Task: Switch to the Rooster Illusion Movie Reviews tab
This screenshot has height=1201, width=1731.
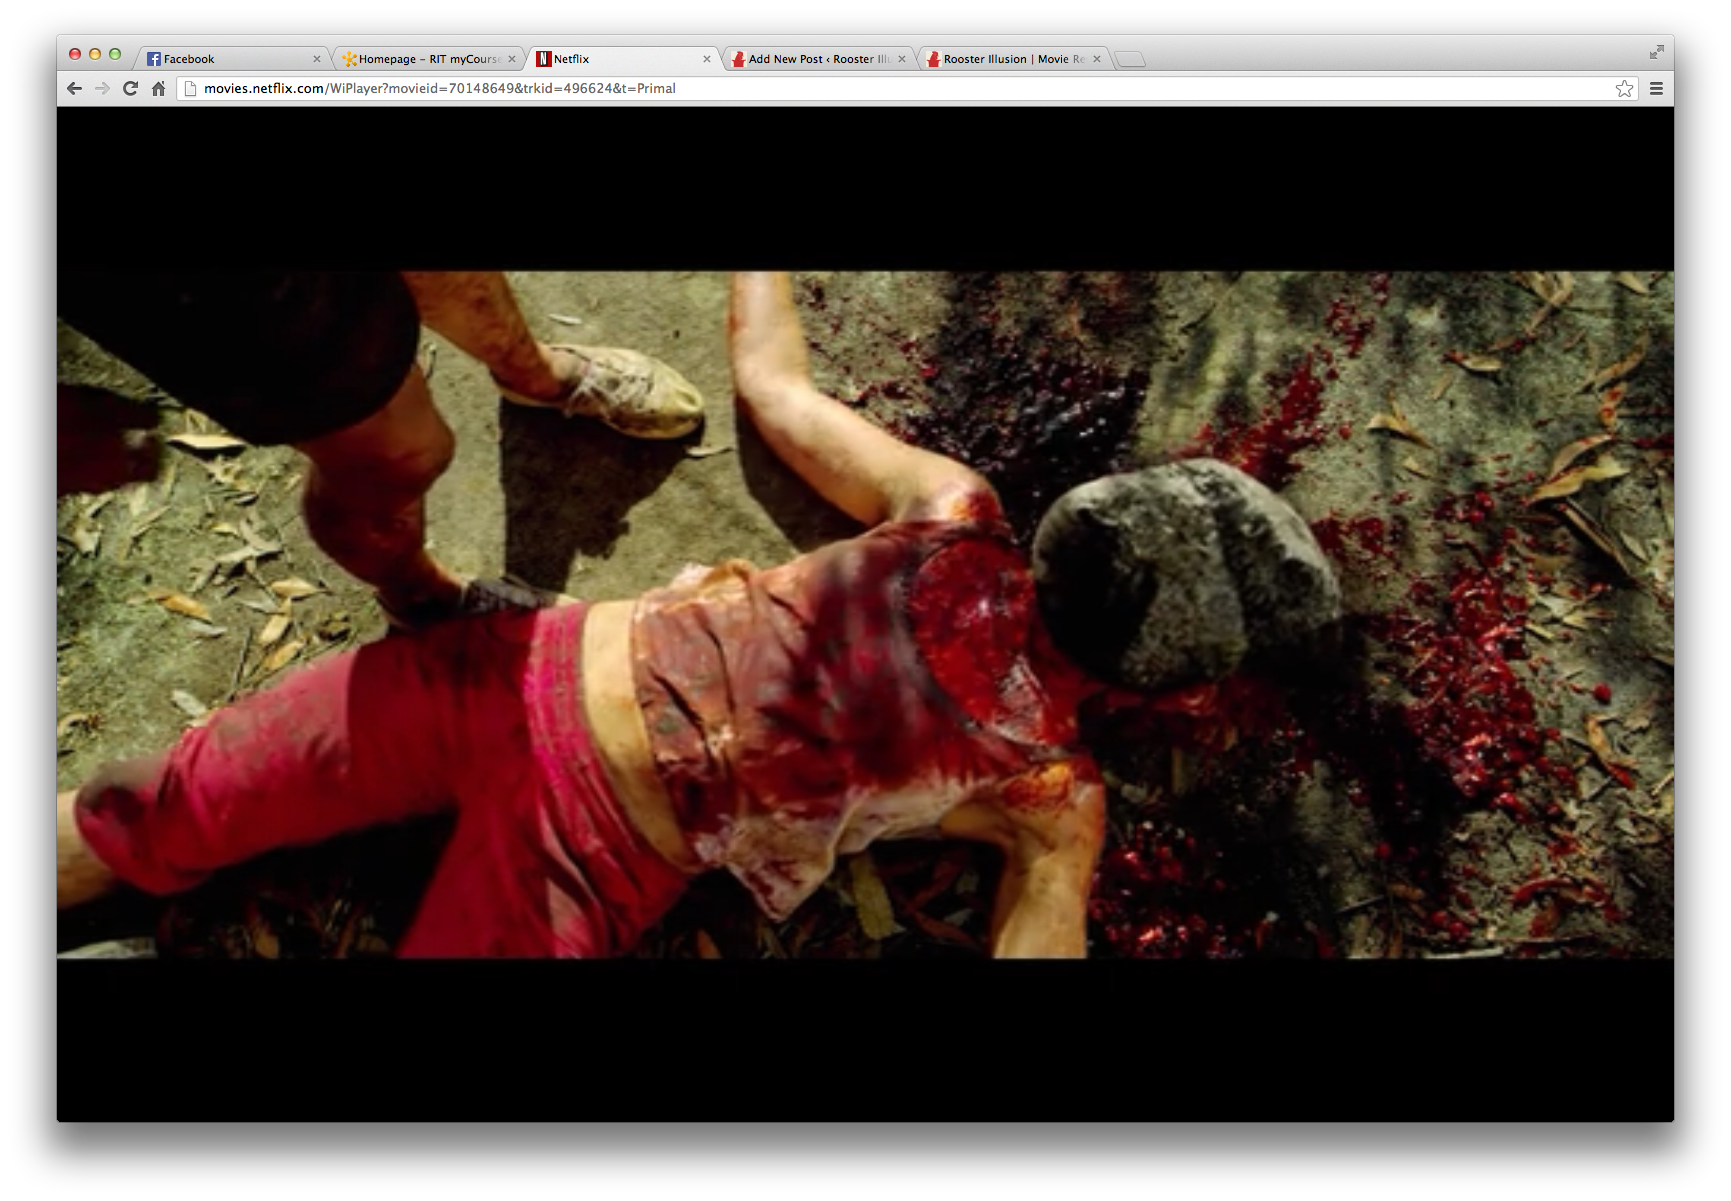Action: (1010, 59)
